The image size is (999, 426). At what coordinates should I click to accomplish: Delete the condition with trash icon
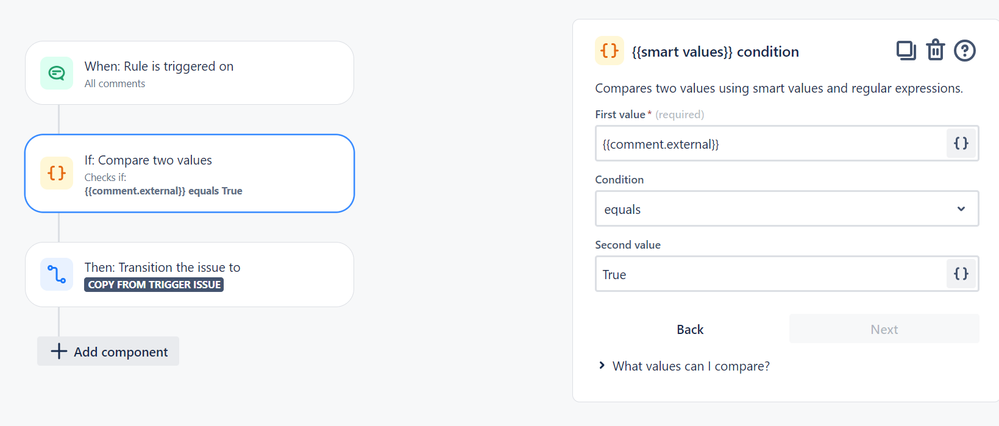click(x=935, y=50)
